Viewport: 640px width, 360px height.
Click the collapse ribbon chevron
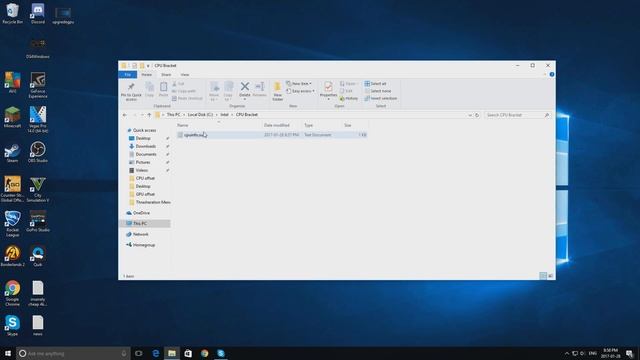(544, 75)
